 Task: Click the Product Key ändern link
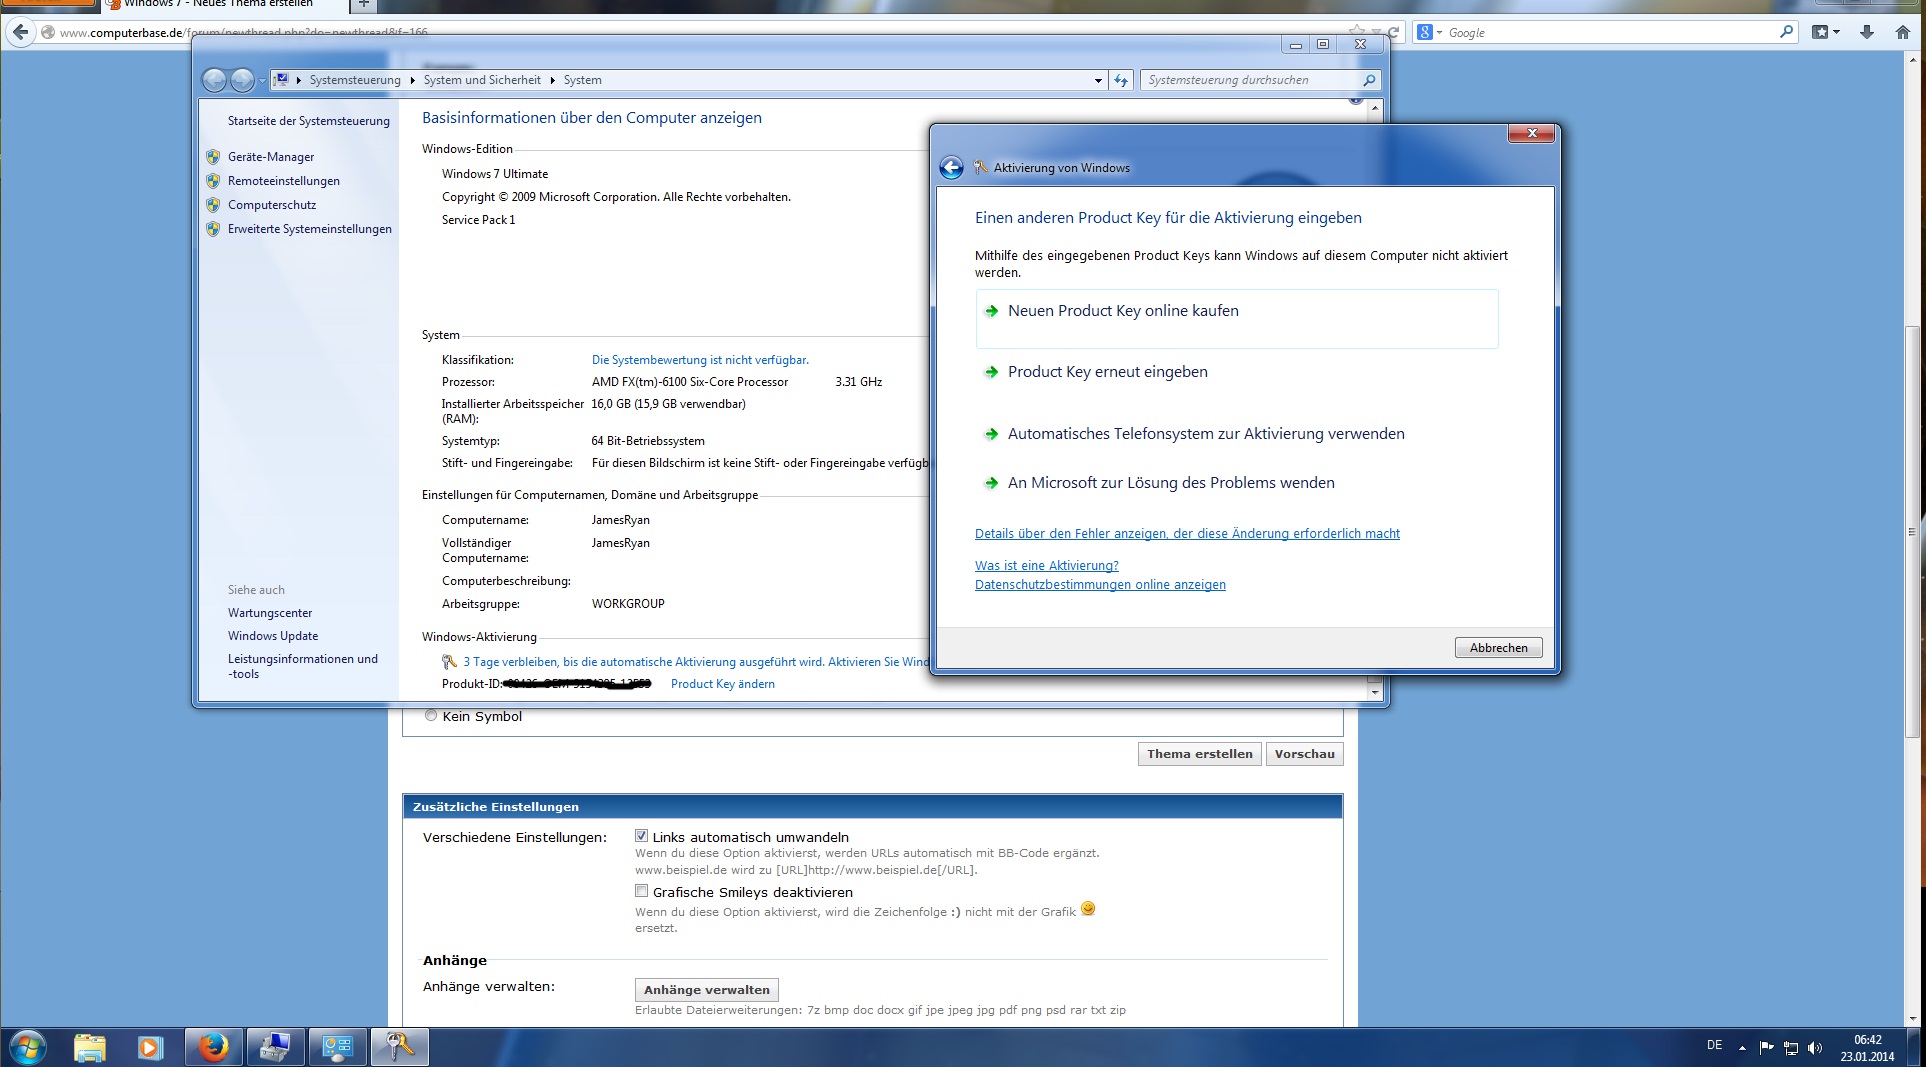723,684
